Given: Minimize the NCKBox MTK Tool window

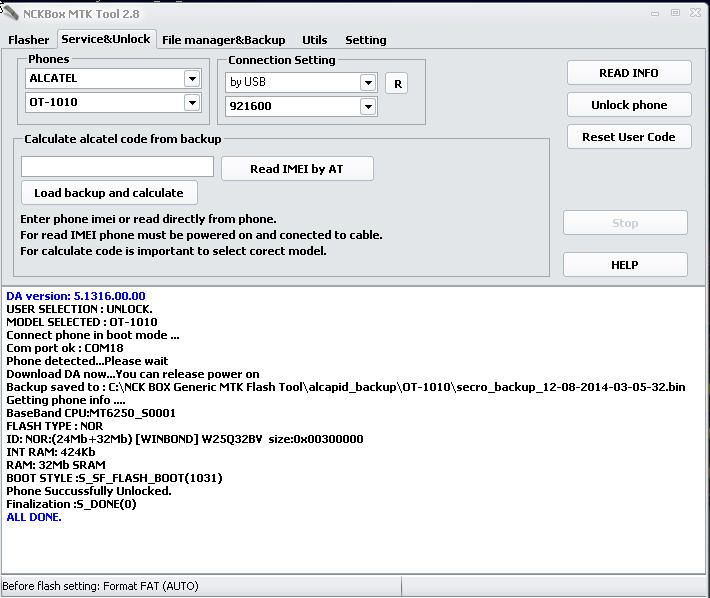Looking at the screenshot, I should point(654,13).
